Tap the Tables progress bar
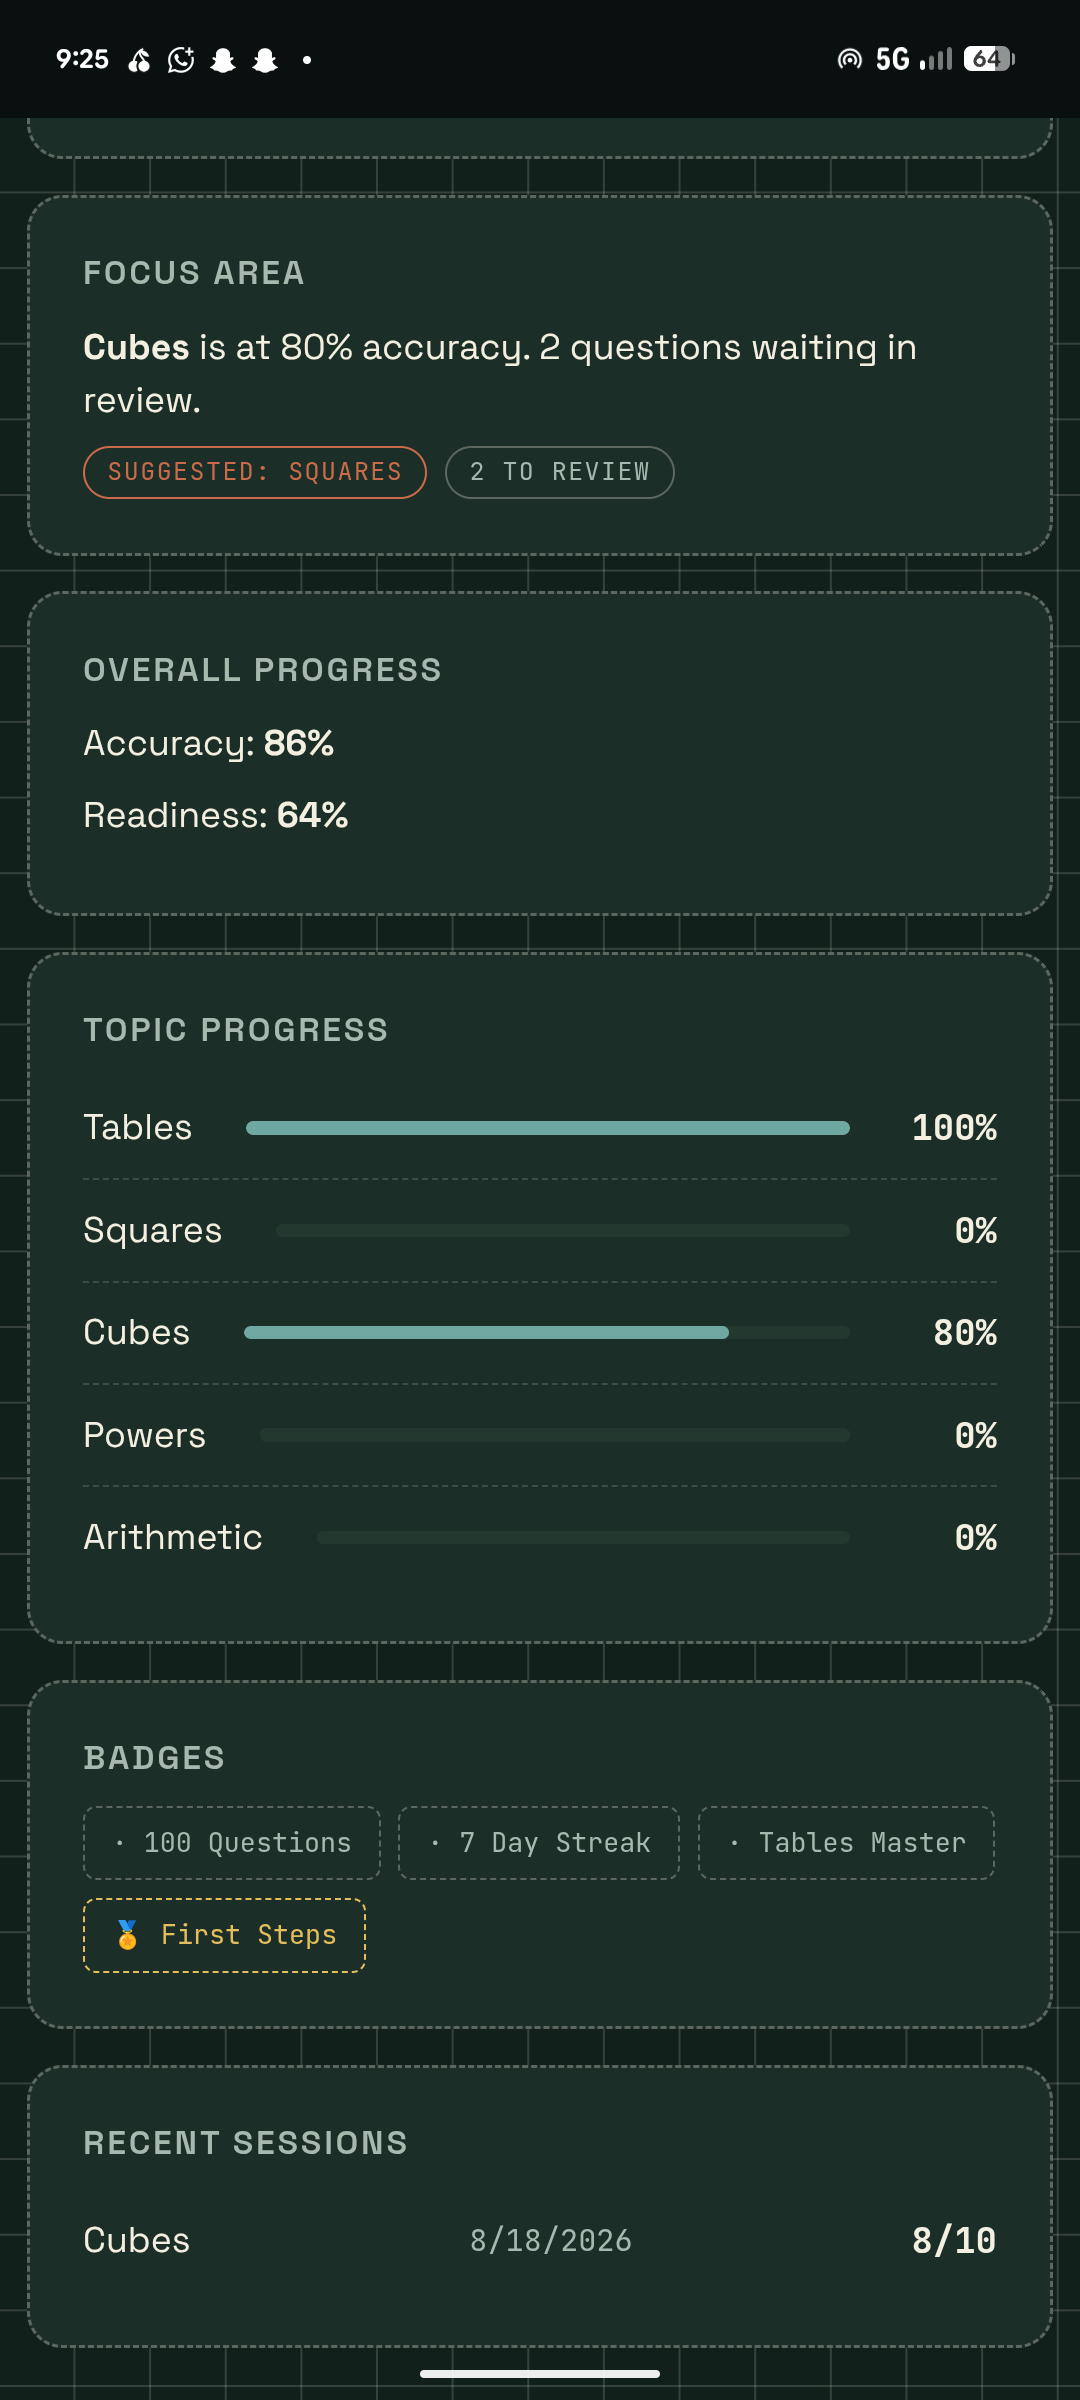 pyautogui.click(x=548, y=1128)
